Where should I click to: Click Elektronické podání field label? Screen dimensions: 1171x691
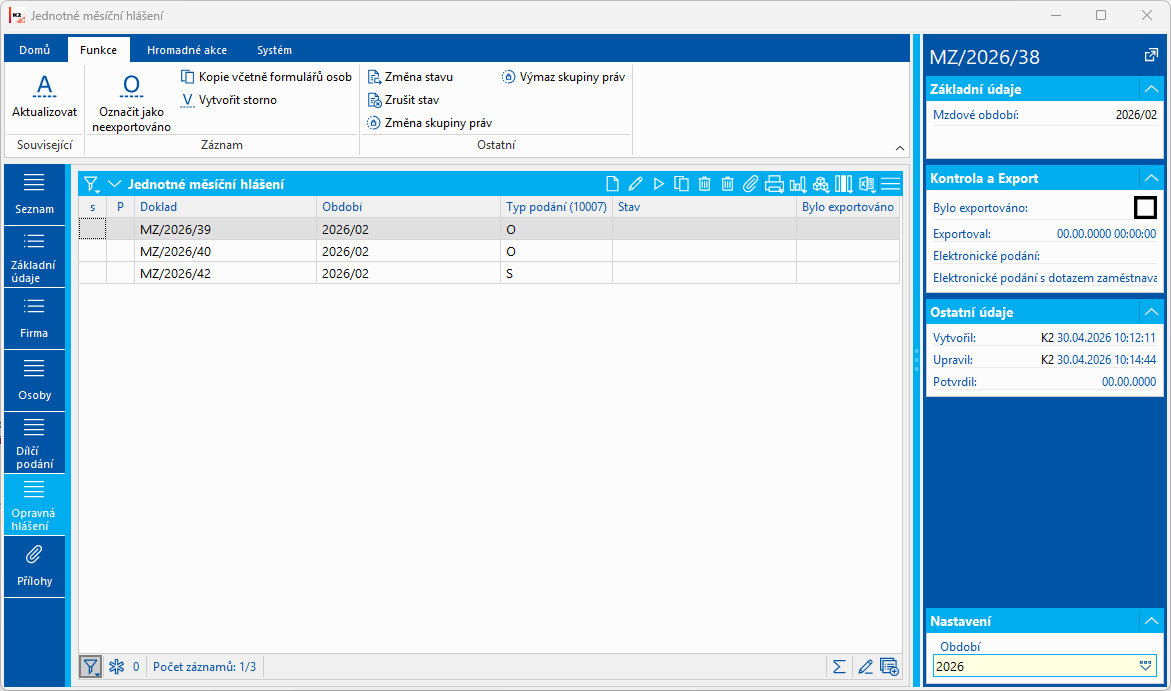click(986, 255)
